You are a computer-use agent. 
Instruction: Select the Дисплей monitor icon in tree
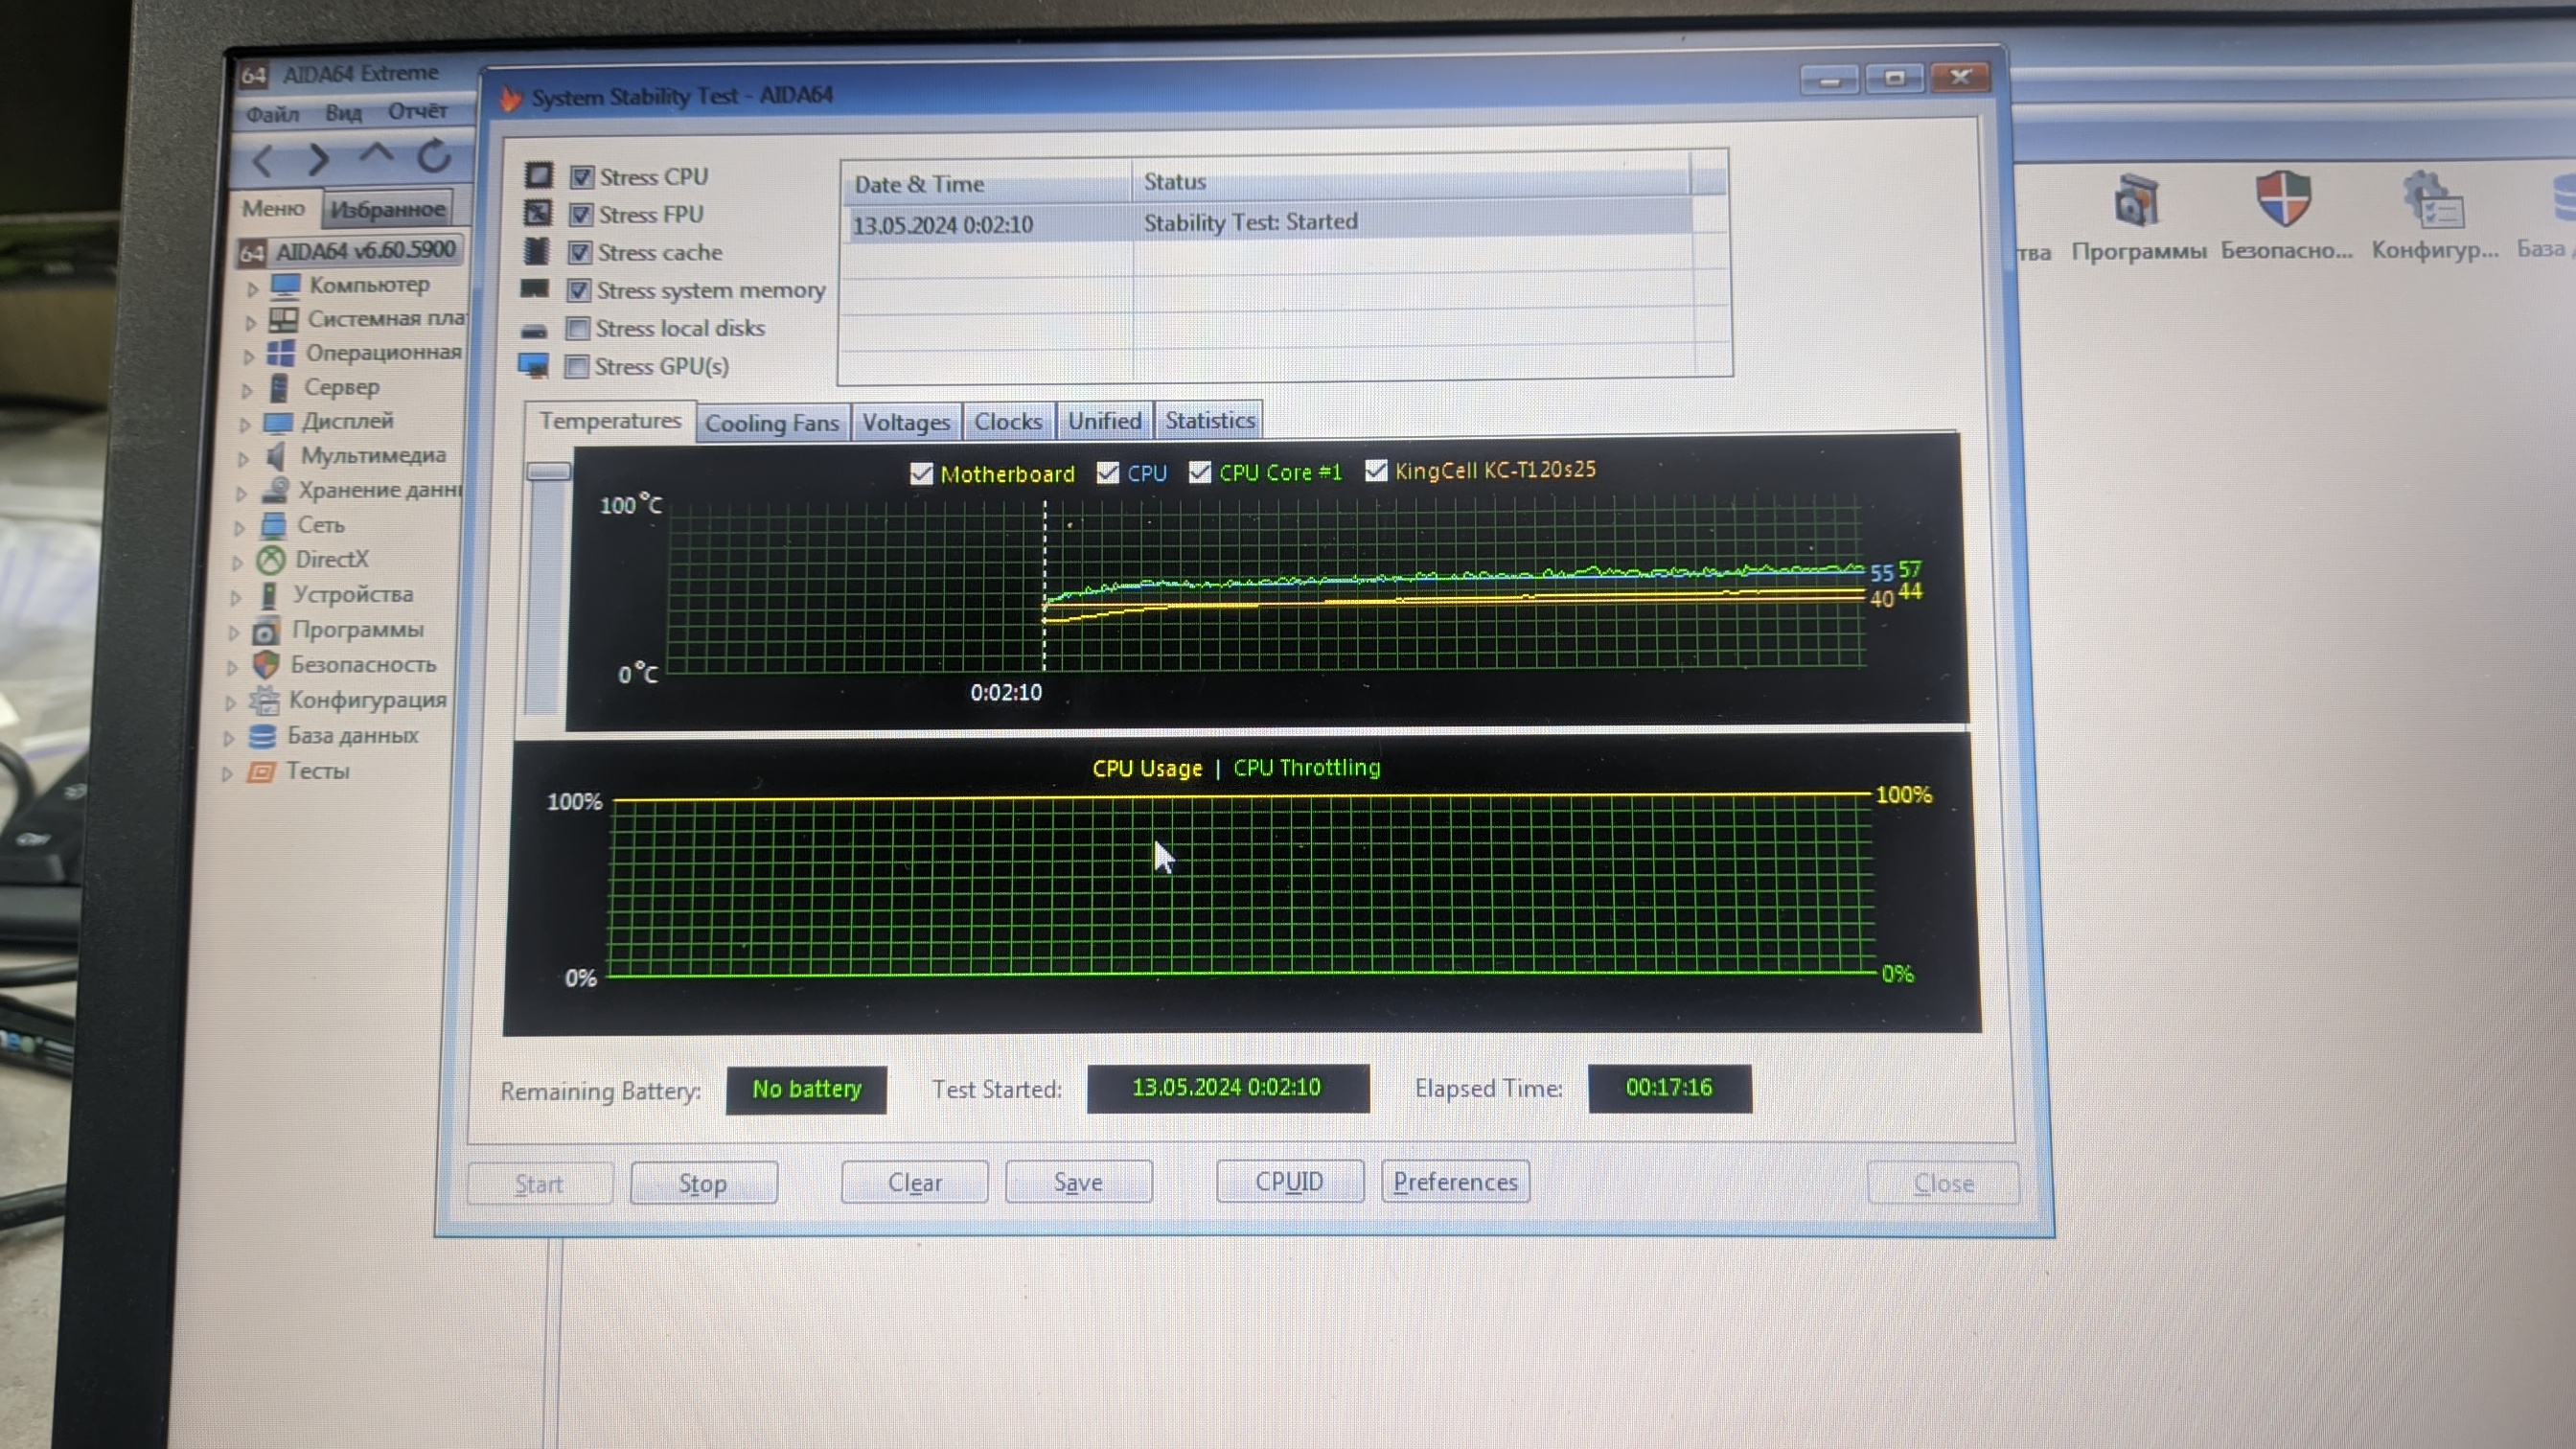pyautogui.click(x=278, y=423)
